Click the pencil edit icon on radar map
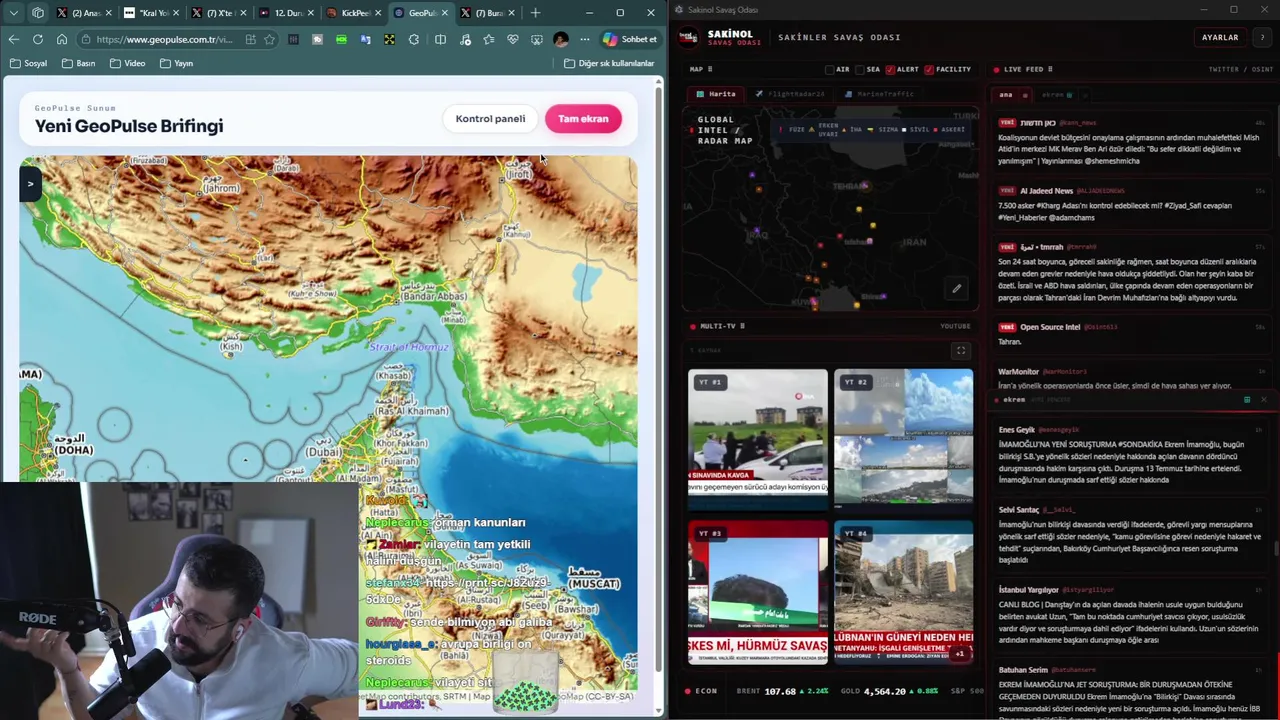Screen dimensions: 1280x720 point(956,289)
